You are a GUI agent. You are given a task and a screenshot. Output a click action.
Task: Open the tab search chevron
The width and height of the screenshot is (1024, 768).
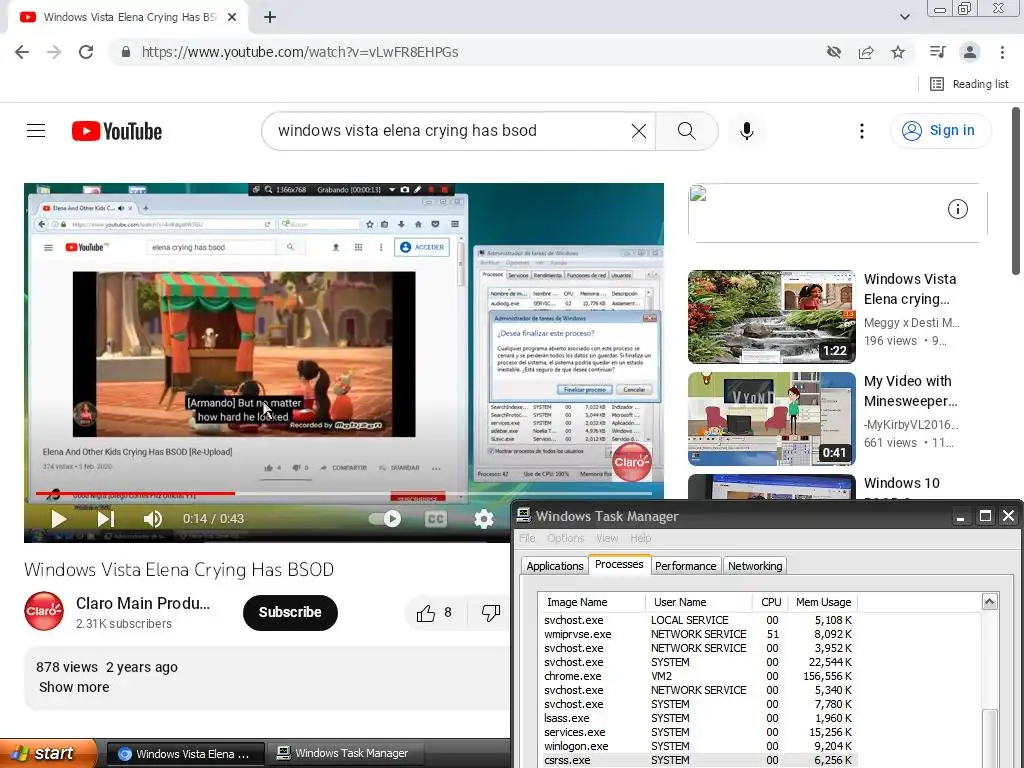(904, 17)
